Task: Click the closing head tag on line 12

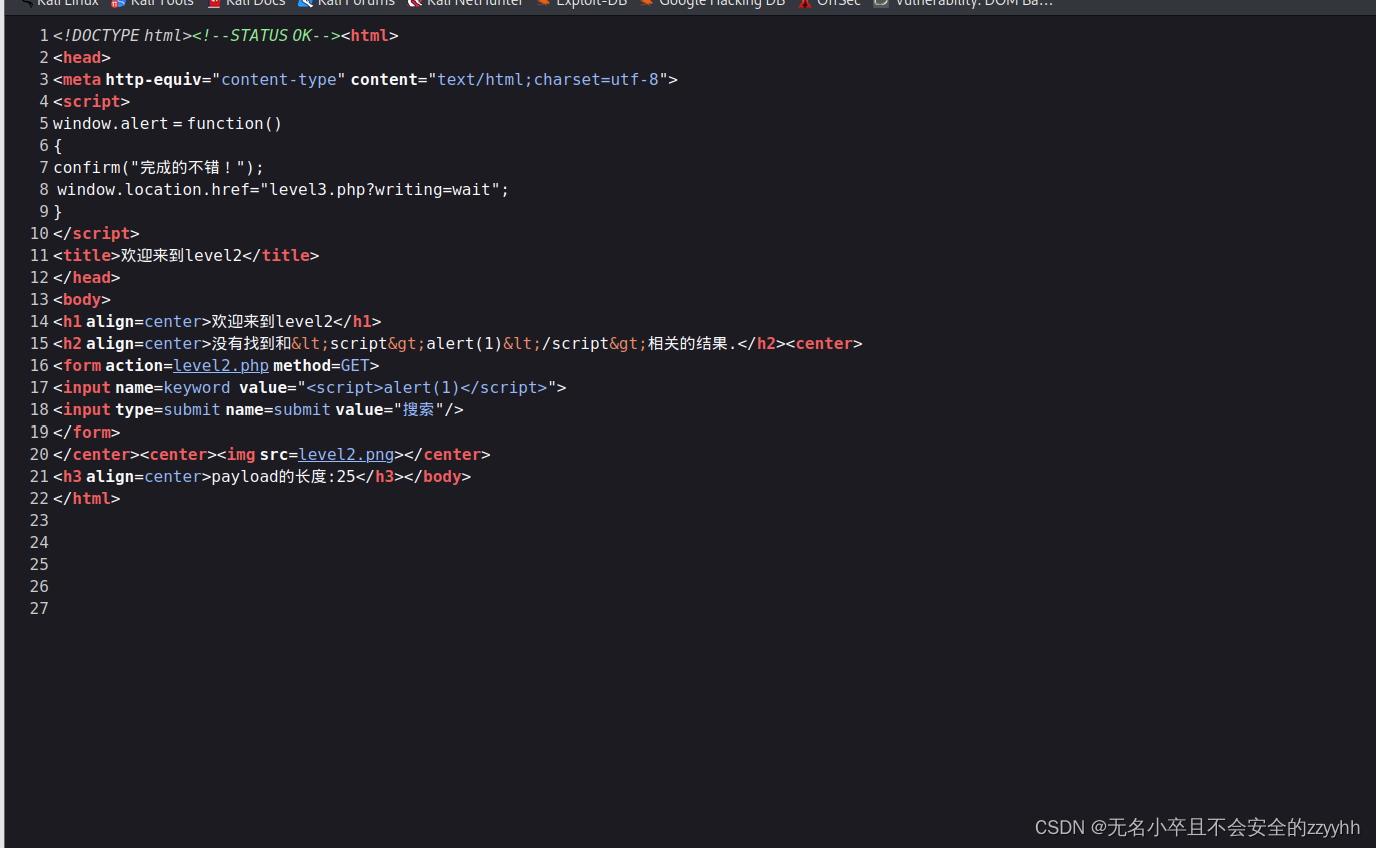Action: pyautogui.click(x=87, y=278)
